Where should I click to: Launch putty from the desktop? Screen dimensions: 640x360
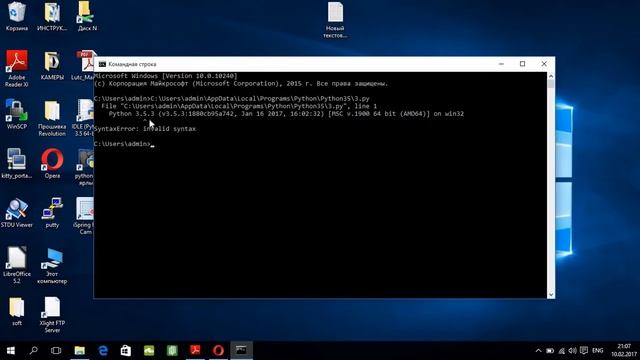(52, 213)
